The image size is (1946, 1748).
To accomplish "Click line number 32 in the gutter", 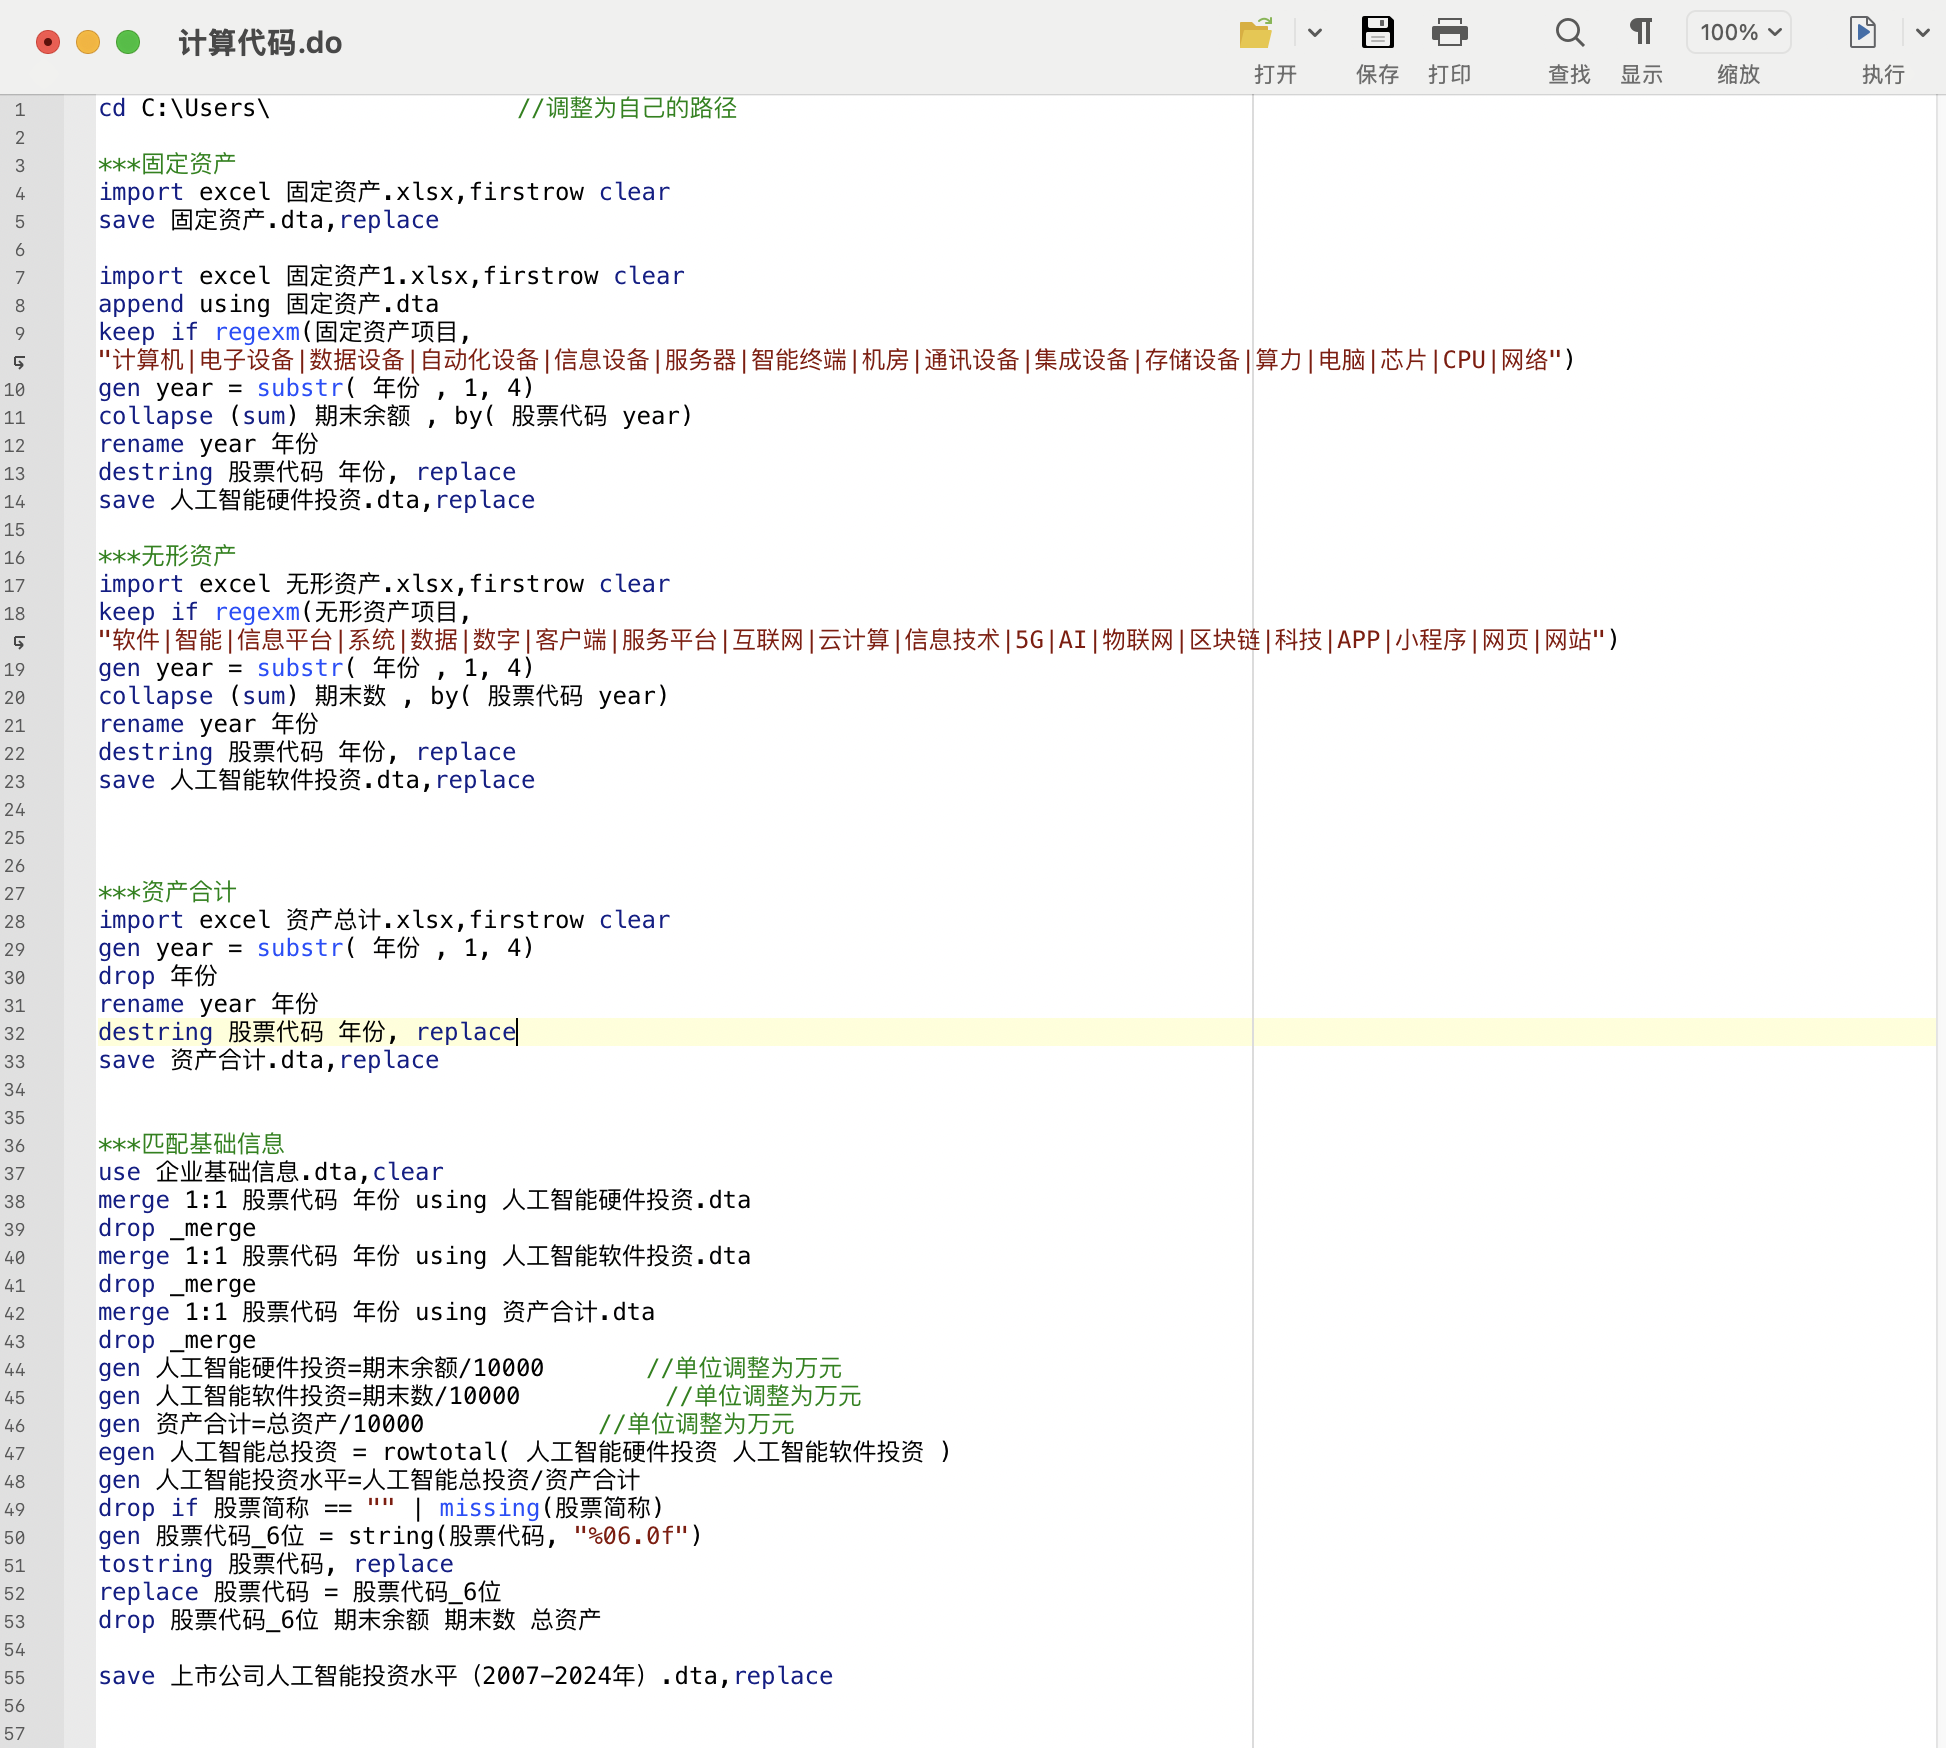I will pyautogui.click(x=15, y=1033).
